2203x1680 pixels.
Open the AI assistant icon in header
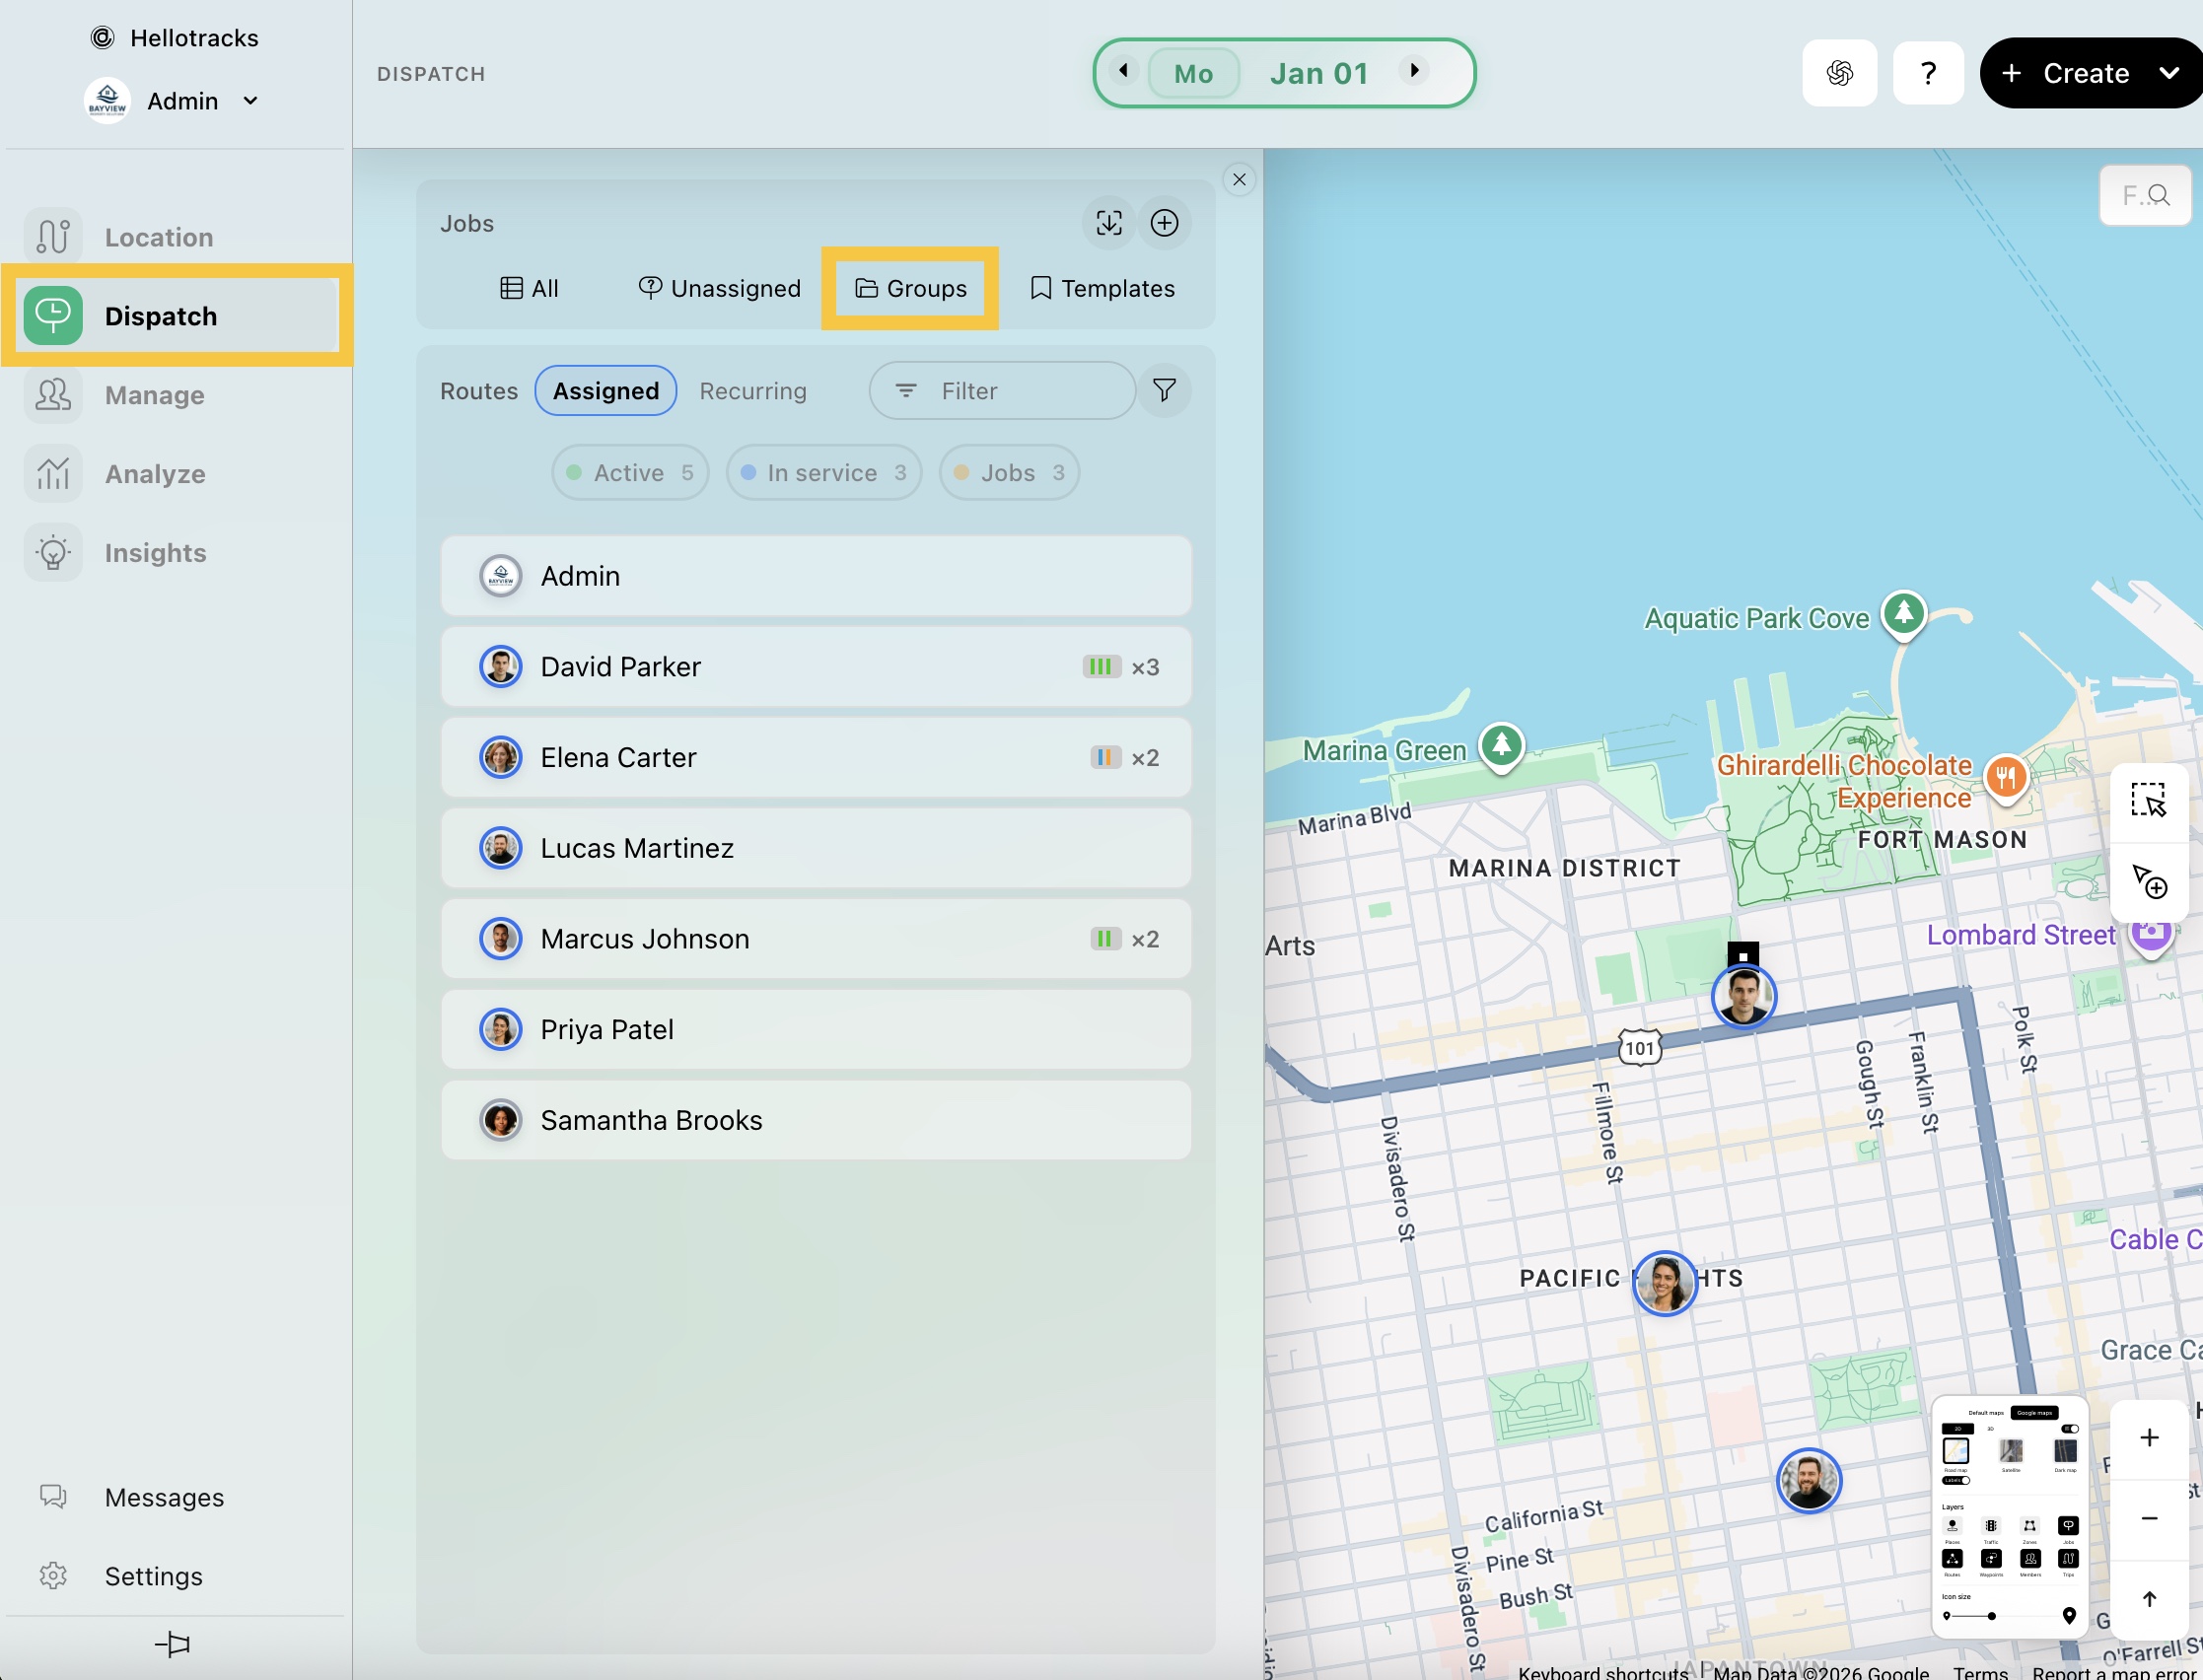1839,73
